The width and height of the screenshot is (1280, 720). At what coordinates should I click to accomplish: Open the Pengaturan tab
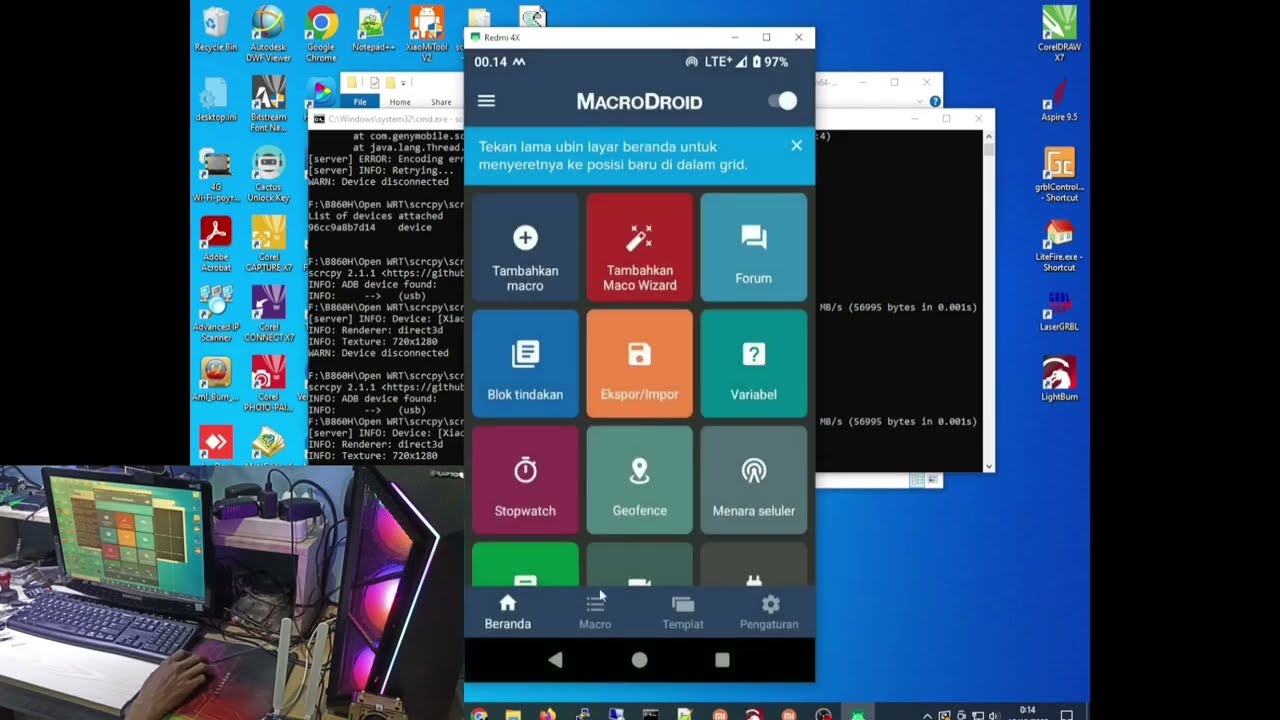(x=769, y=612)
